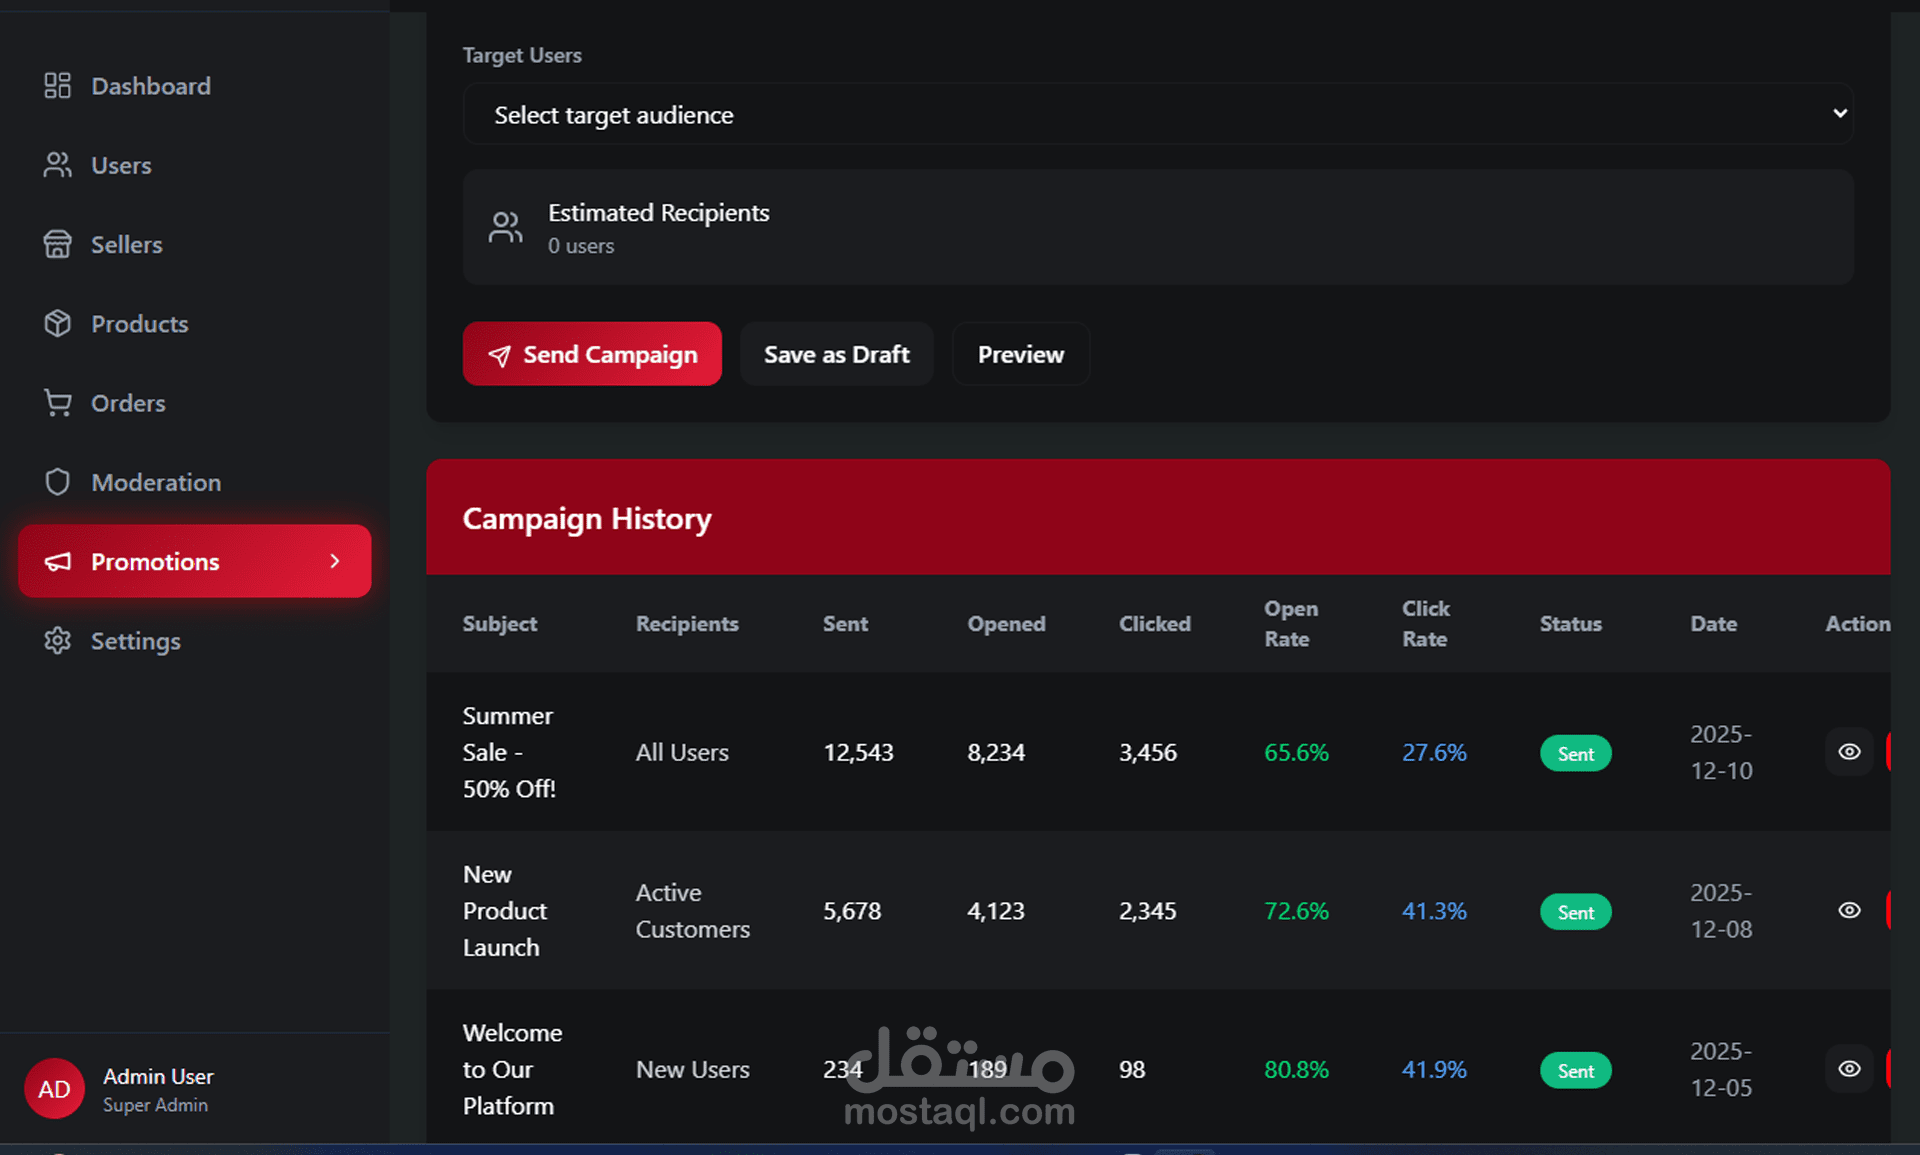Click the Promotions megaphone icon
Viewport: 1920px width, 1155px height.
coord(57,562)
